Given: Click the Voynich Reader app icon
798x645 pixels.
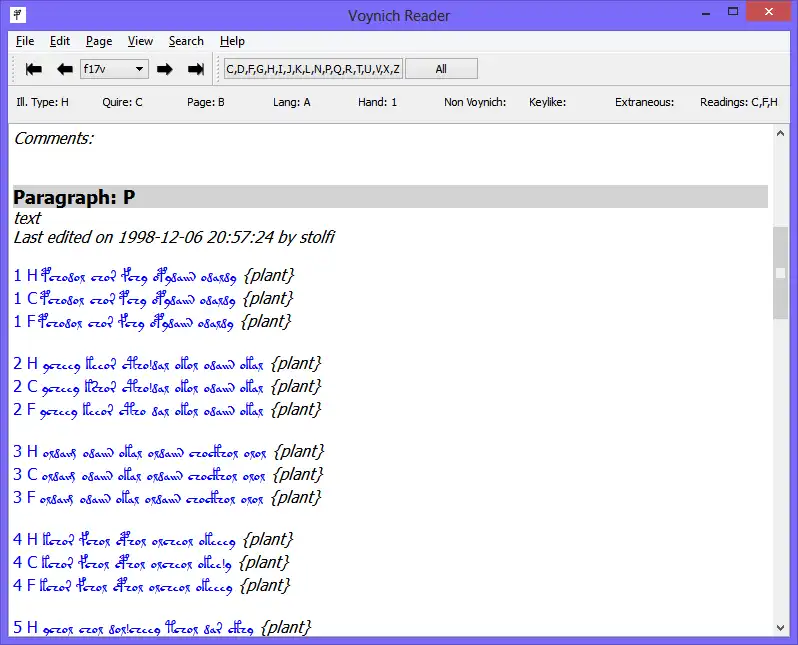Looking at the screenshot, I should pos(18,15).
